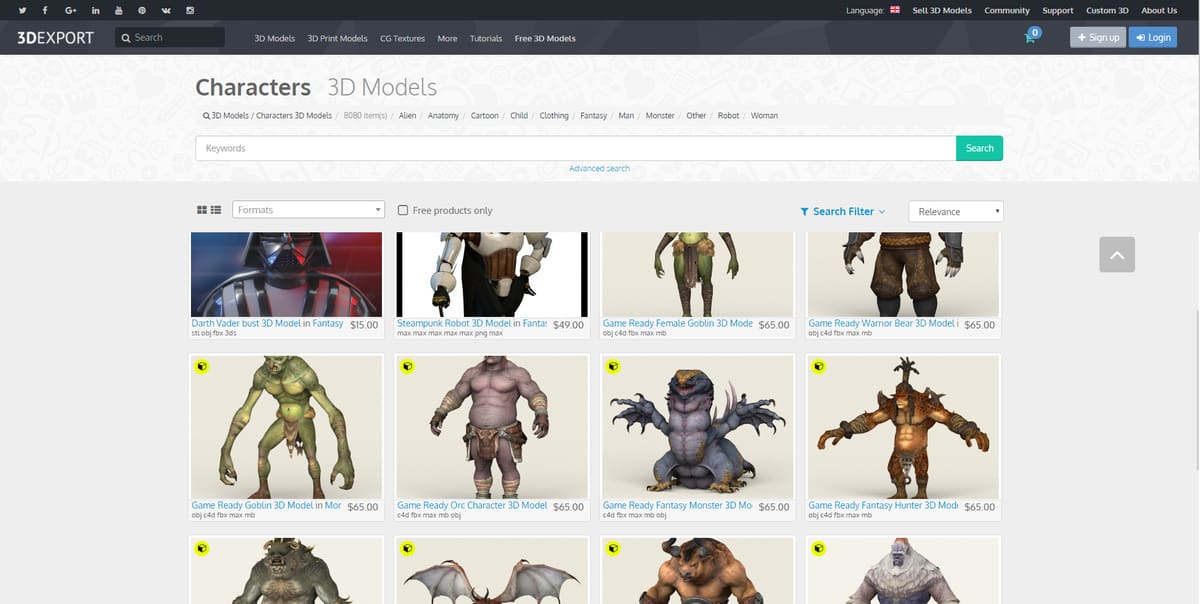Open the Pinterest social link
Screen dimensions: 1200x604
142,10
